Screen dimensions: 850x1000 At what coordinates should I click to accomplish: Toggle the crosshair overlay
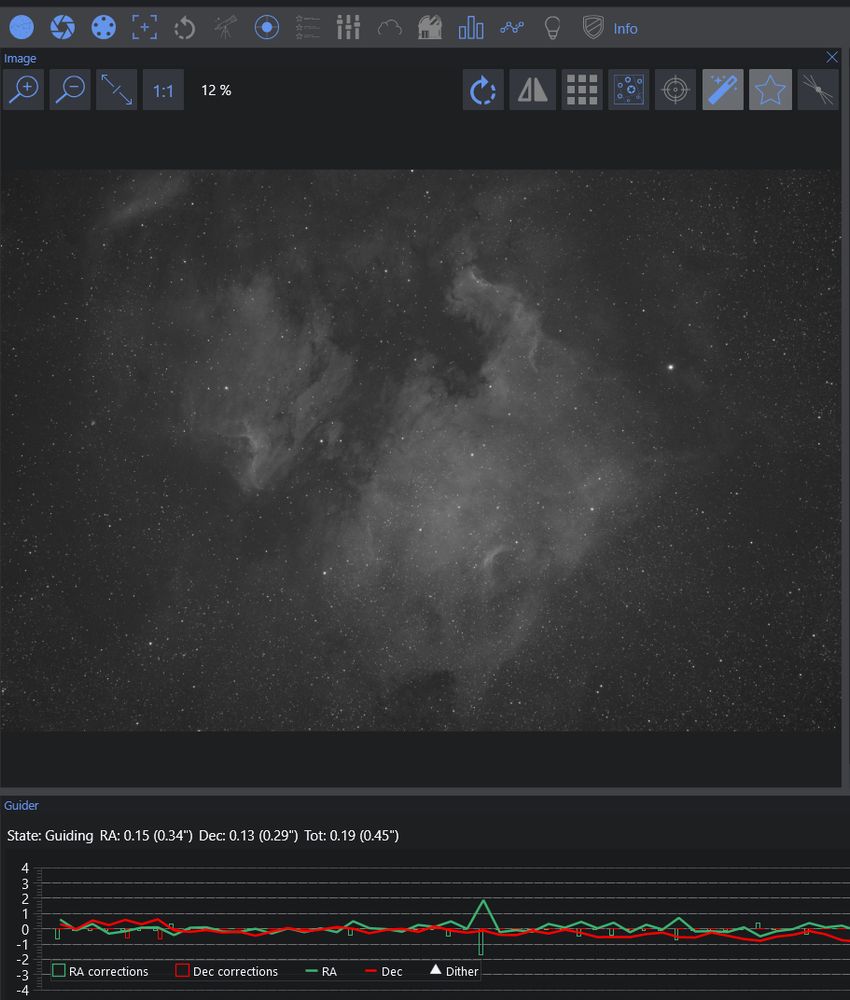[675, 89]
